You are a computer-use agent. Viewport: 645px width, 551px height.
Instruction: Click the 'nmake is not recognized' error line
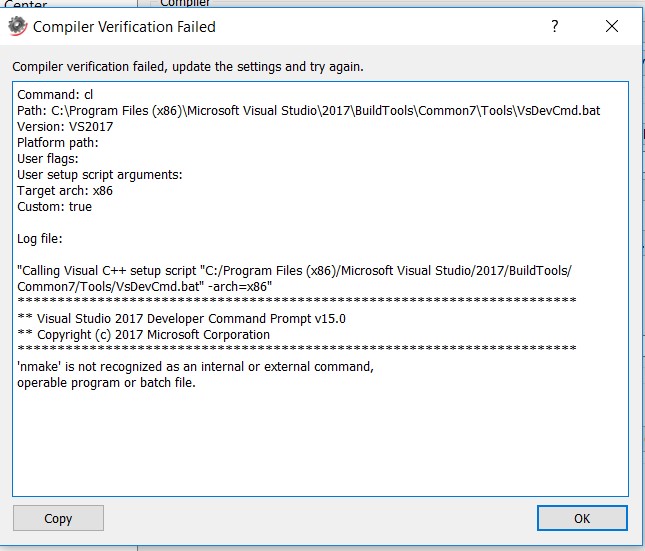(x=195, y=367)
